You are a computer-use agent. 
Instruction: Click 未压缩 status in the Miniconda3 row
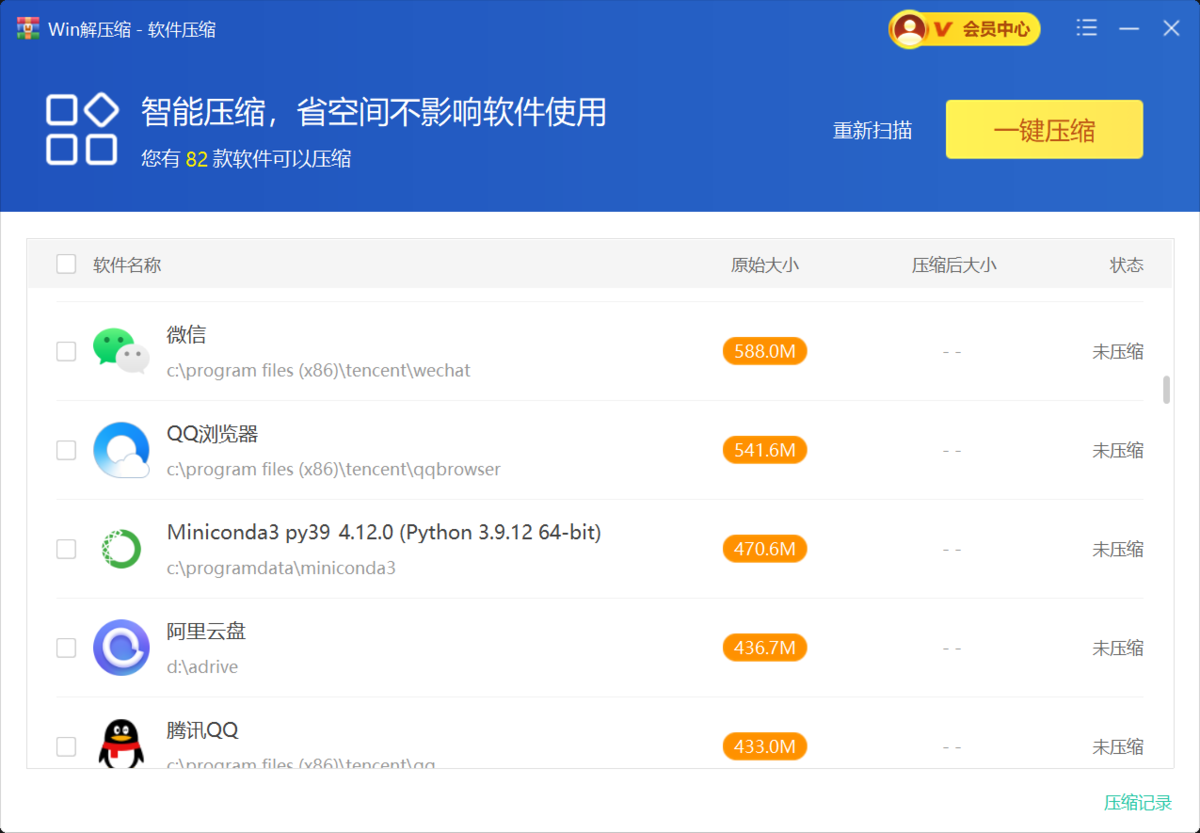(1118, 550)
